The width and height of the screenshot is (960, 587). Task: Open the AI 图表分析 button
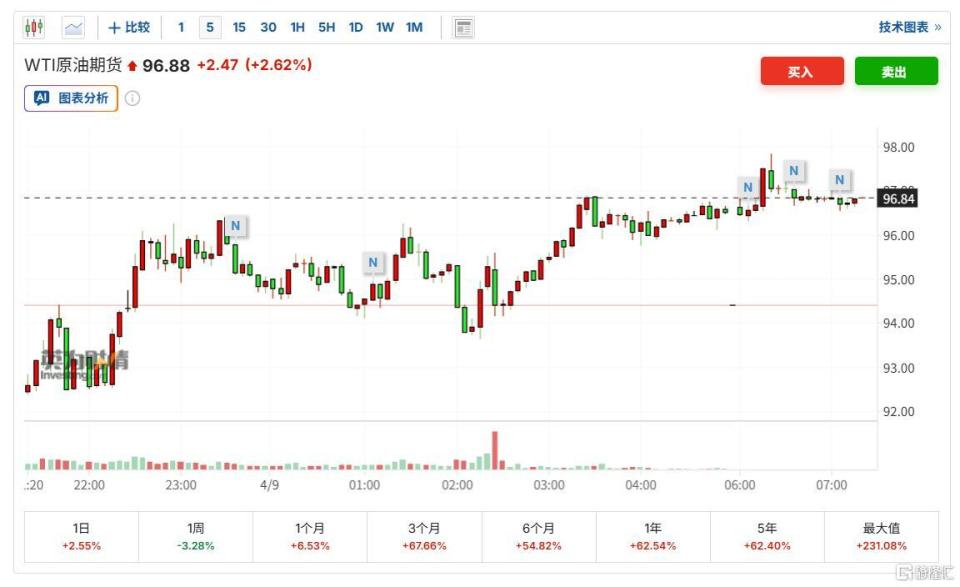[x=71, y=98]
